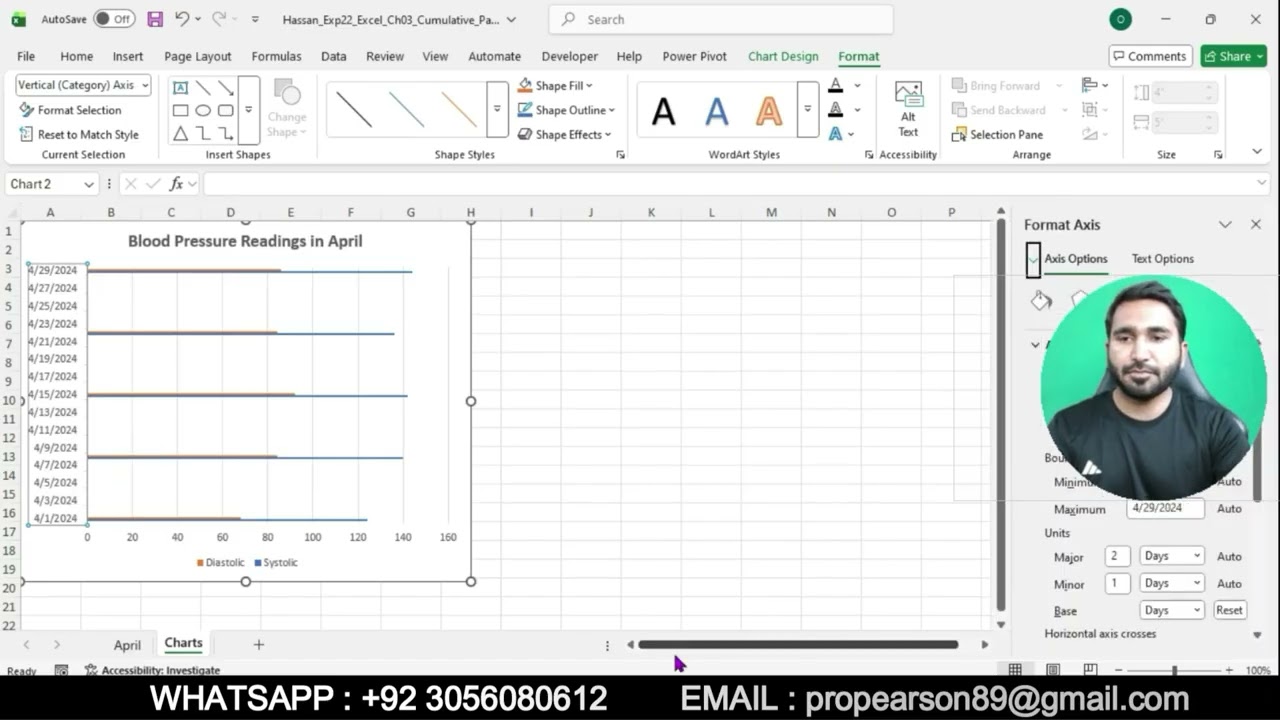This screenshot has height=720, width=1280.
Task: Open the Selection Pane
Action: pyautogui.click(x=996, y=134)
